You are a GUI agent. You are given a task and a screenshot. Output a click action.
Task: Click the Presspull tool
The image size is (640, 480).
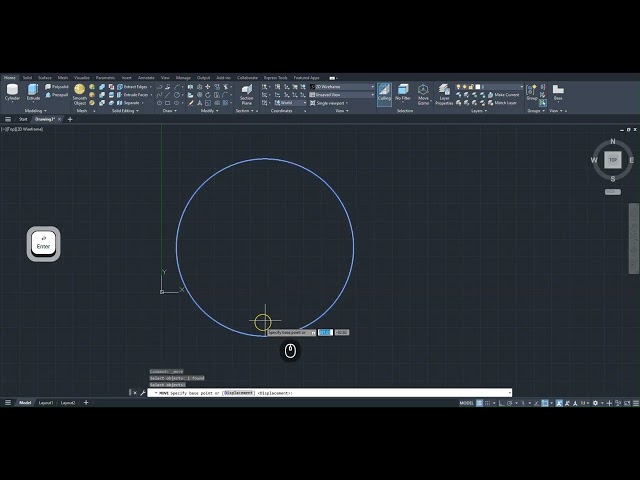57,95
